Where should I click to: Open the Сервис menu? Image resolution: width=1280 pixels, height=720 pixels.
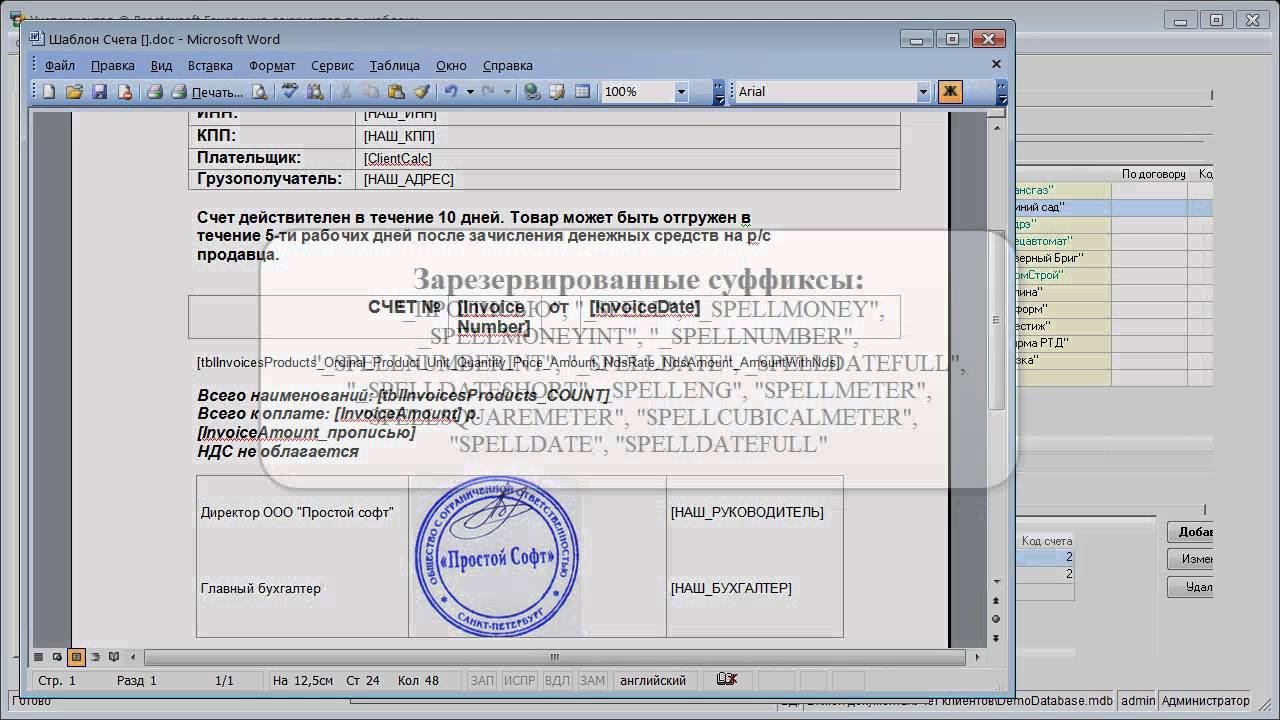(x=332, y=65)
